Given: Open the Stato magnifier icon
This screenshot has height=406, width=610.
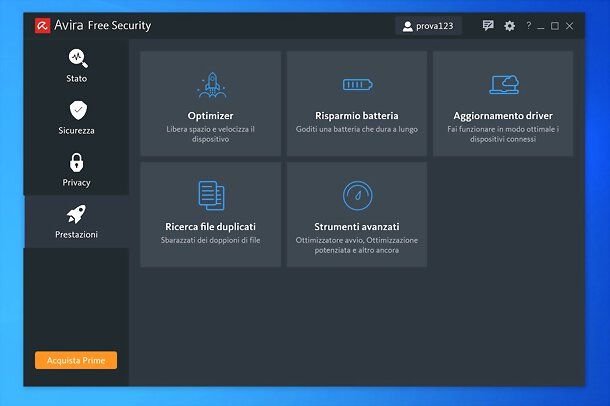Looking at the screenshot, I should point(78,58).
